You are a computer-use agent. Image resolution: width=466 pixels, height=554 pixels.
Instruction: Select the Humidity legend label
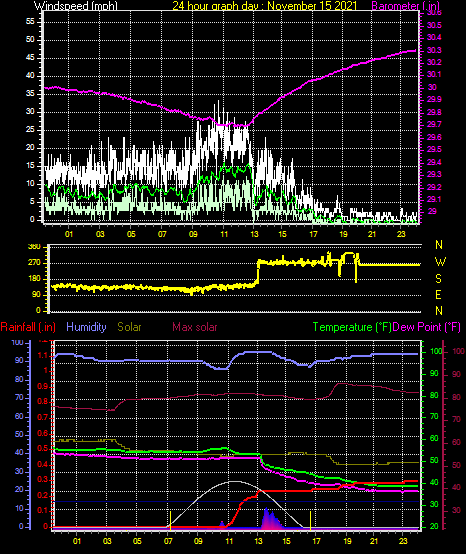pyautogui.click(x=86, y=327)
